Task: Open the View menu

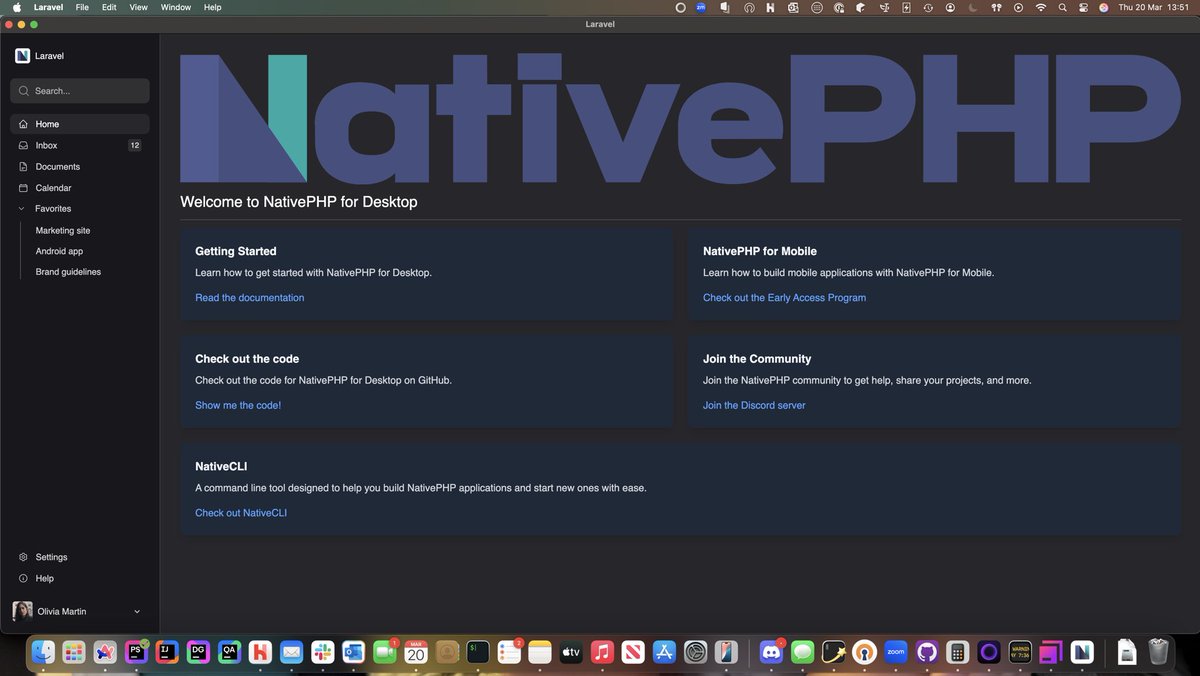Action: pyautogui.click(x=139, y=7)
